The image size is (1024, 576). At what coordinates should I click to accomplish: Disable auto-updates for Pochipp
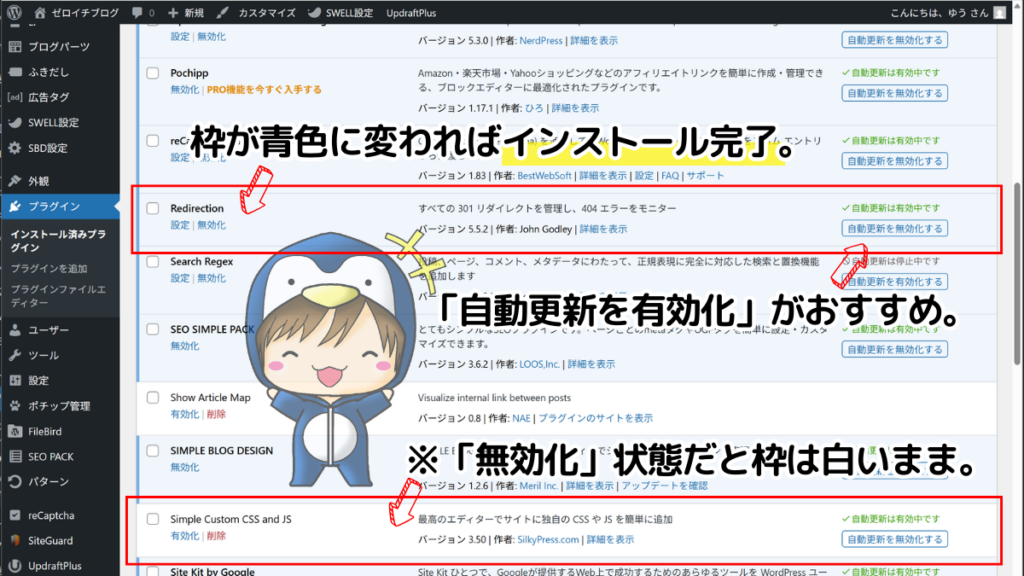point(894,93)
